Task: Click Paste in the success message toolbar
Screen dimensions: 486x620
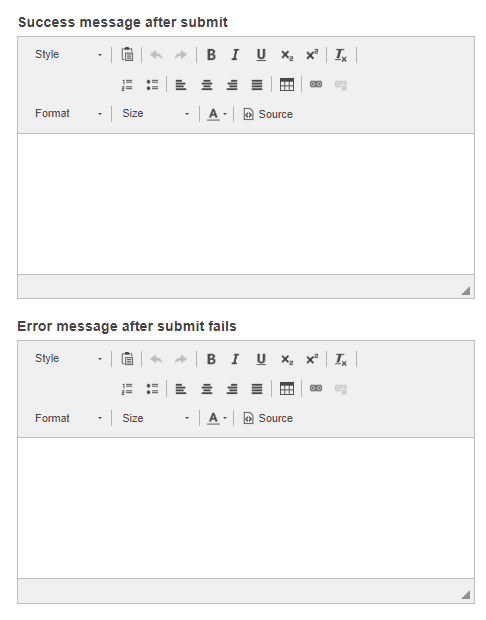Action: [127, 55]
